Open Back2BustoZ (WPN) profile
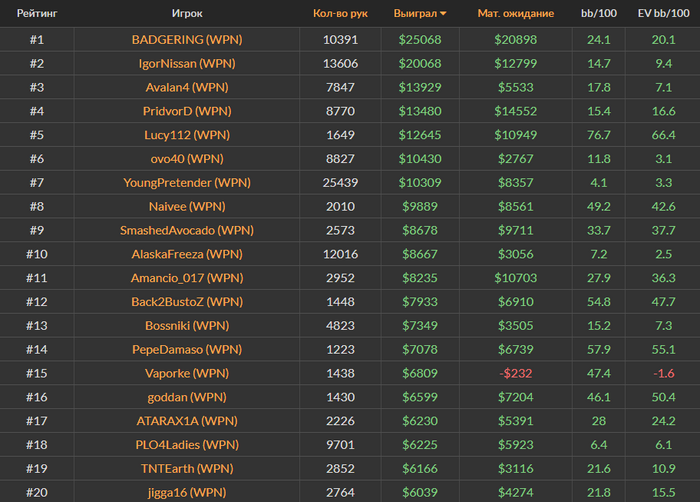 pyautogui.click(x=187, y=301)
